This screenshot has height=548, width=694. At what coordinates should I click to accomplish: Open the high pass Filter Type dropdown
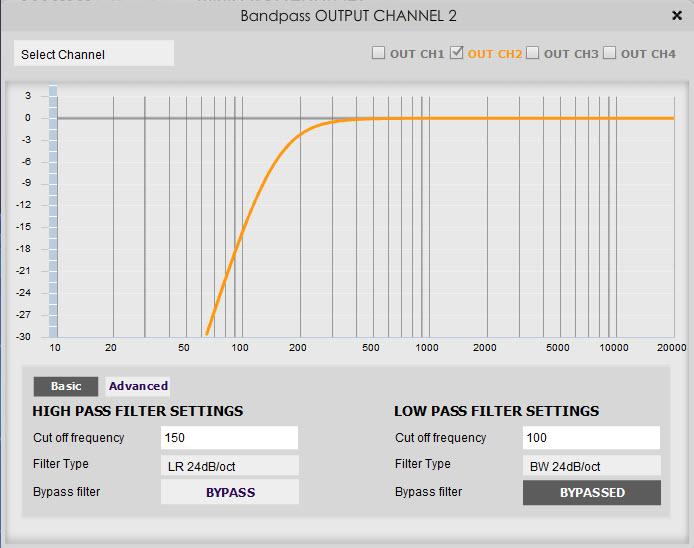[x=229, y=466]
